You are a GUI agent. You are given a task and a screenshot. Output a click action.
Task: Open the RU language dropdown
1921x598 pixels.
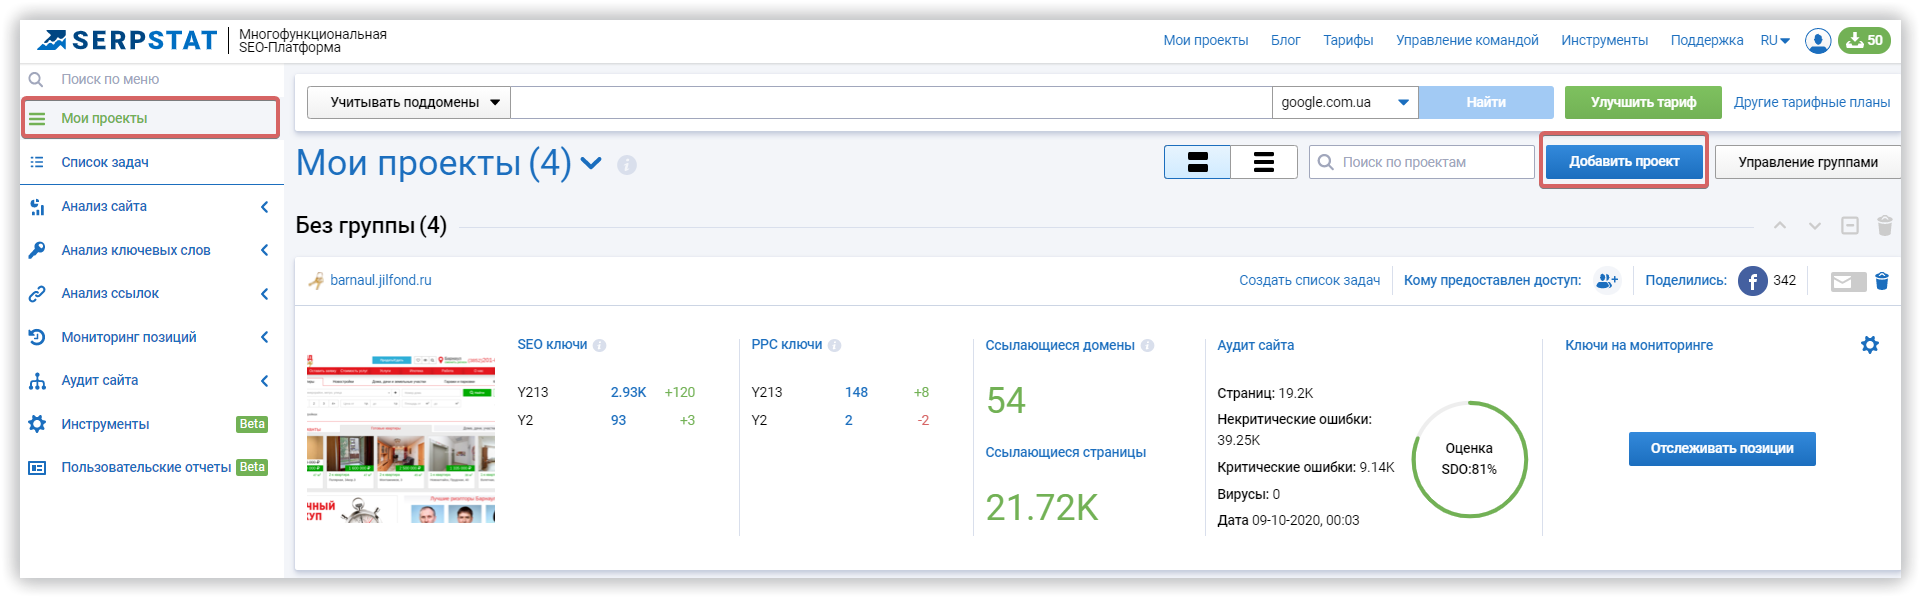pos(1775,40)
